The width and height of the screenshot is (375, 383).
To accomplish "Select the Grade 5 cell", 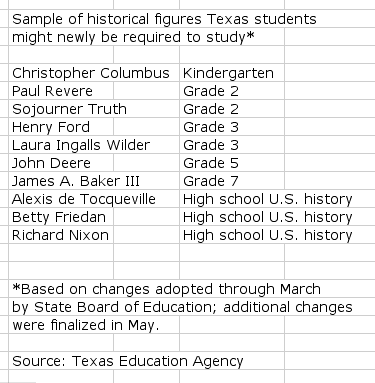I will tap(232, 163).
